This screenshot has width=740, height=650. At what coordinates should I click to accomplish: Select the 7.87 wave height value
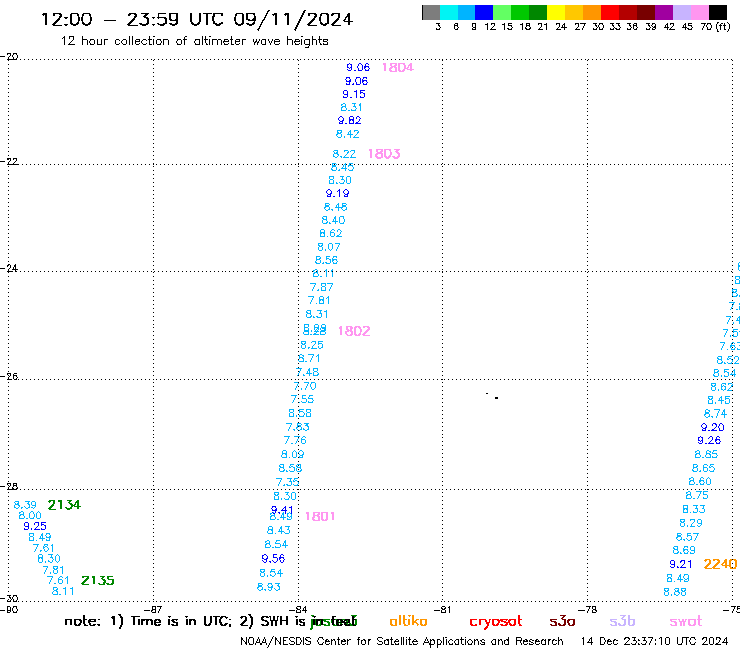(x=321, y=287)
